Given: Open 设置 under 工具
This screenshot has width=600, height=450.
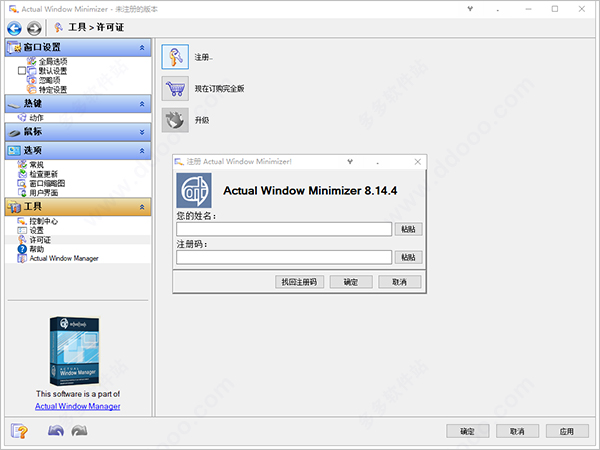Looking at the screenshot, I should (36, 230).
